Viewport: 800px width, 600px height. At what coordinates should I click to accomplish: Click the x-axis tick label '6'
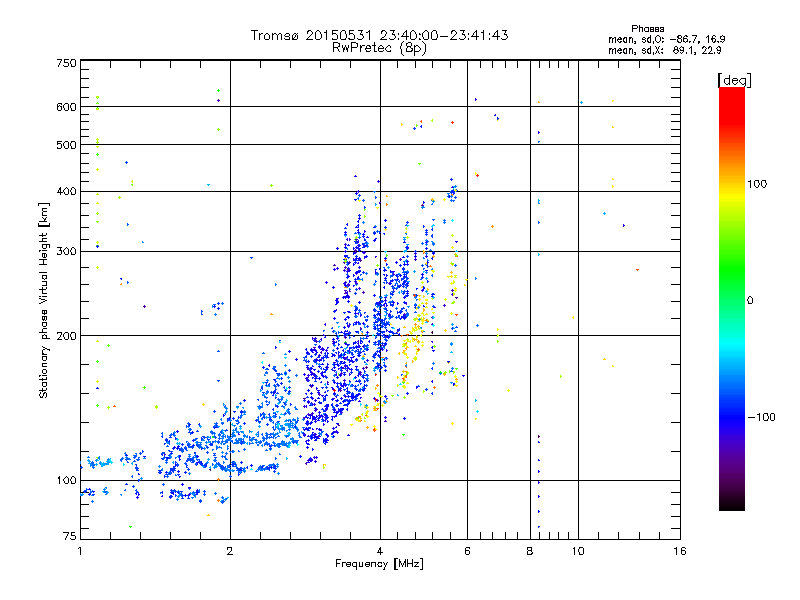tap(467, 551)
